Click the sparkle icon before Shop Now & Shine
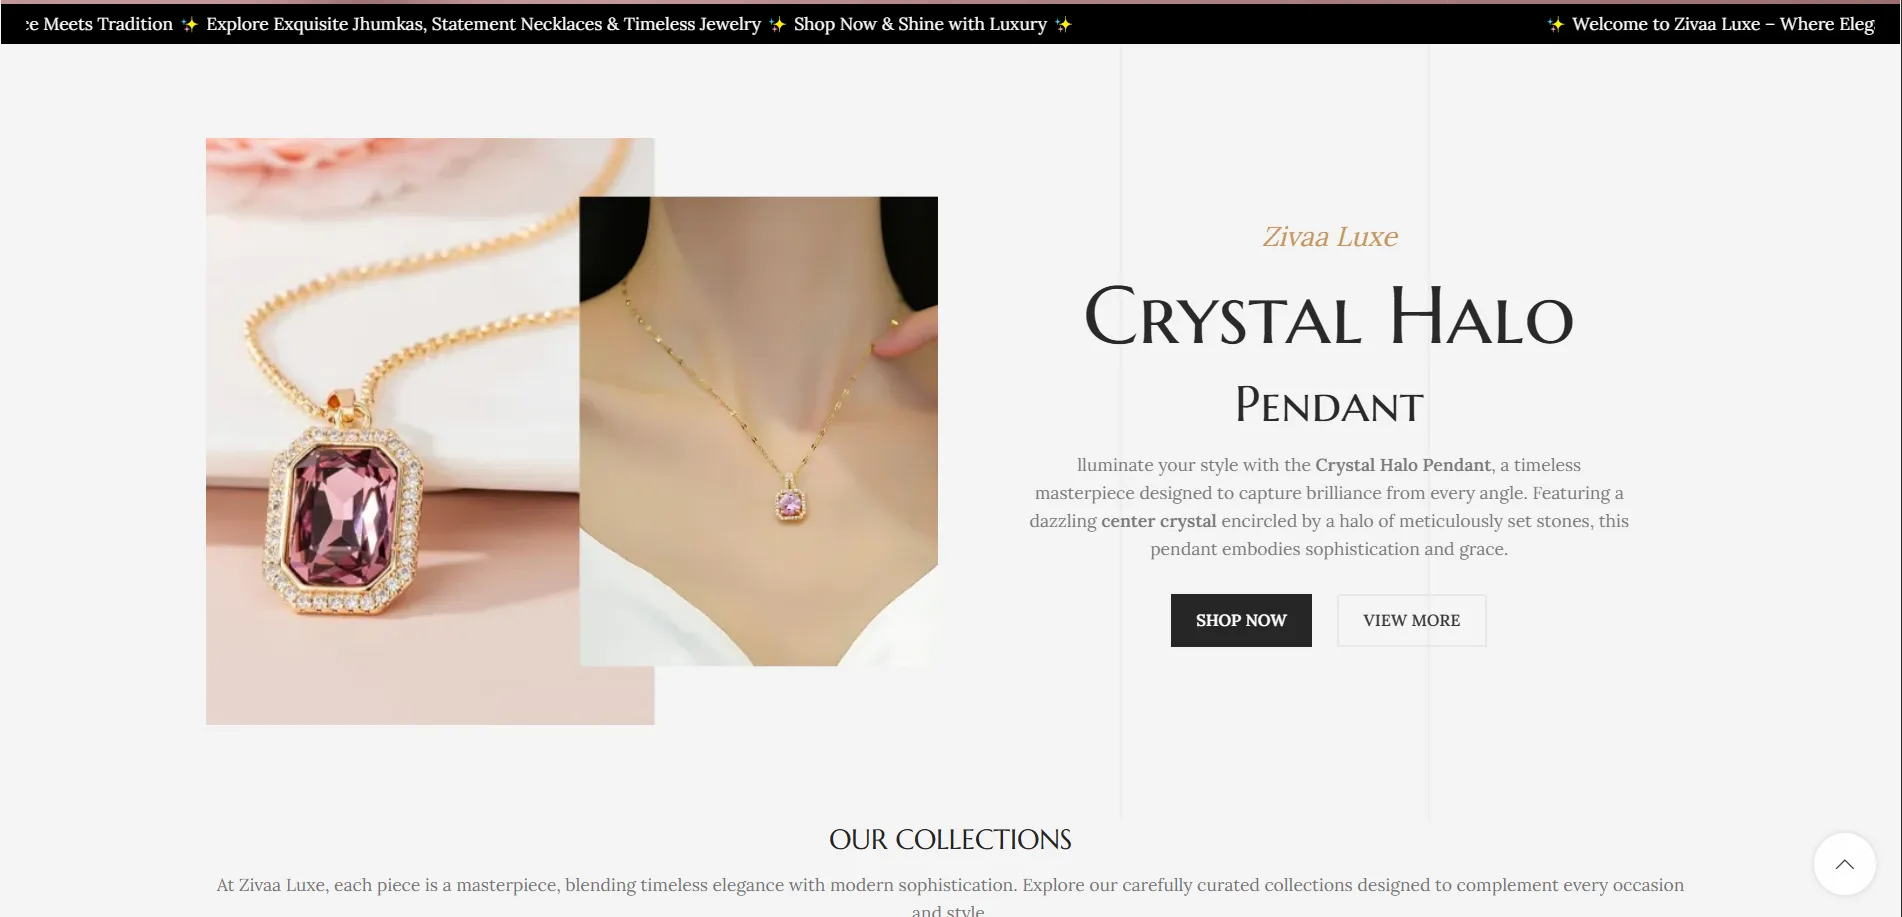Viewport: 1902px width, 917px height. (x=777, y=24)
